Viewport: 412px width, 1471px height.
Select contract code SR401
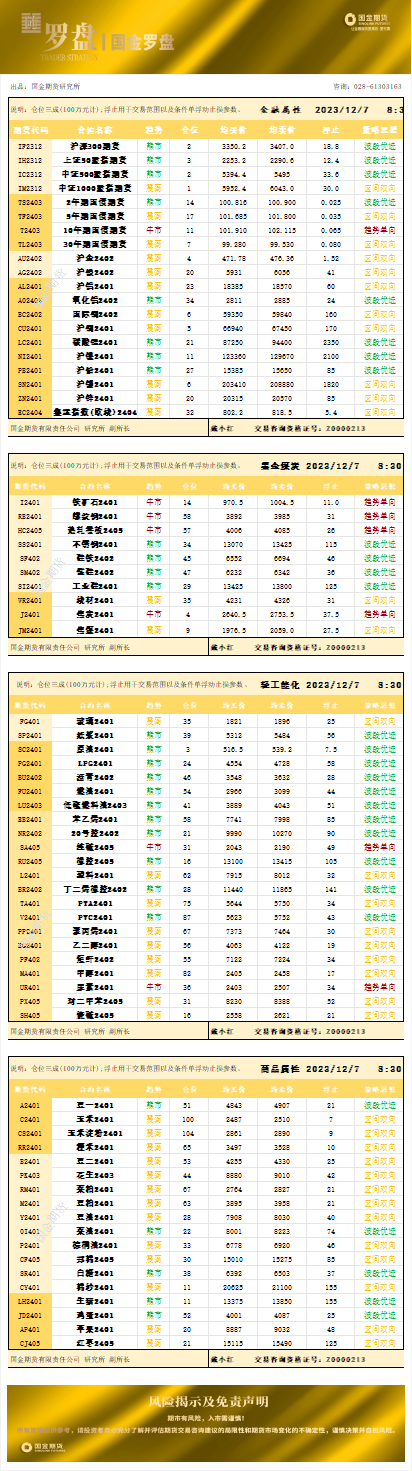coord(30,1274)
